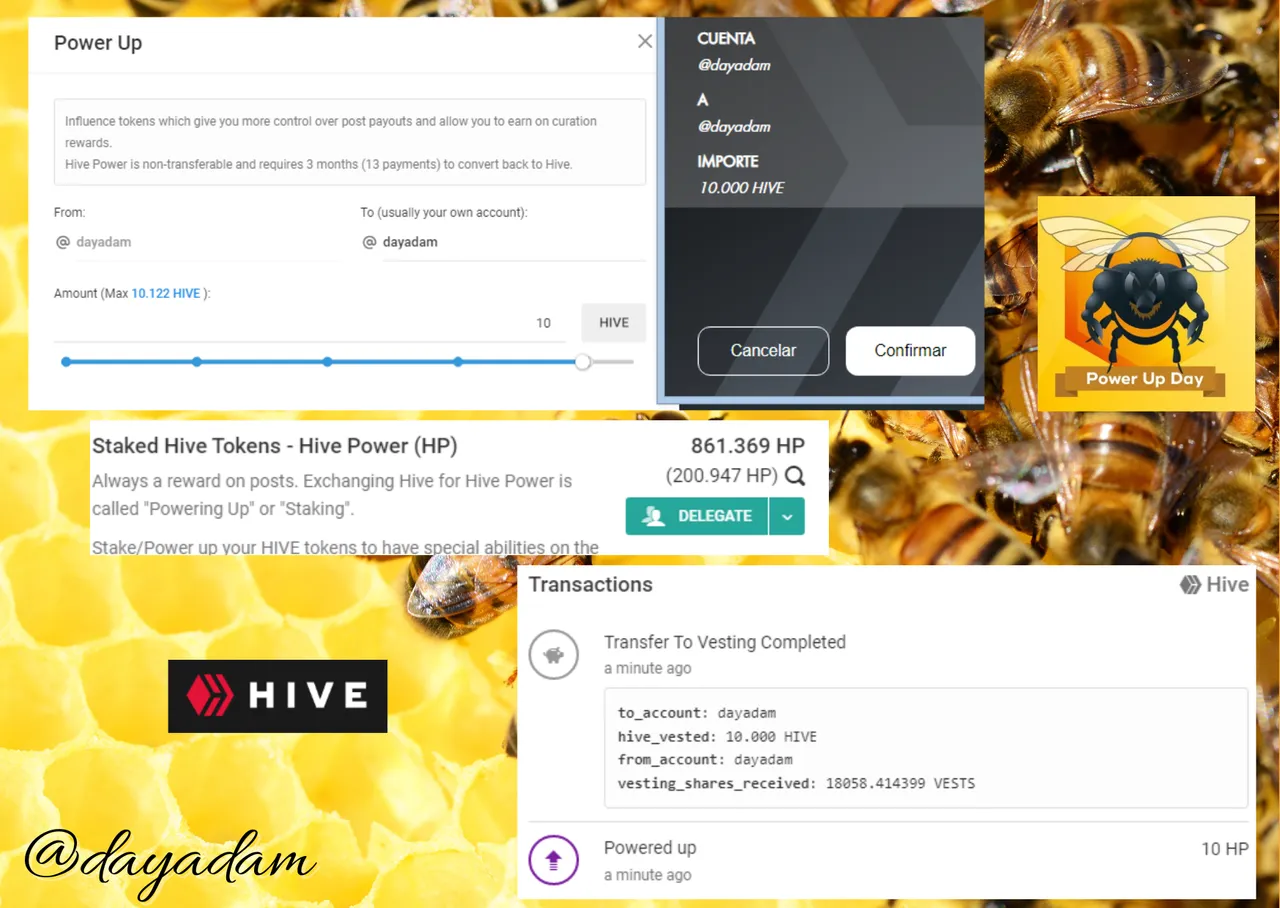This screenshot has width=1280, height=908.
Task: Click the delegate person icon
Action: pos(654,516)
